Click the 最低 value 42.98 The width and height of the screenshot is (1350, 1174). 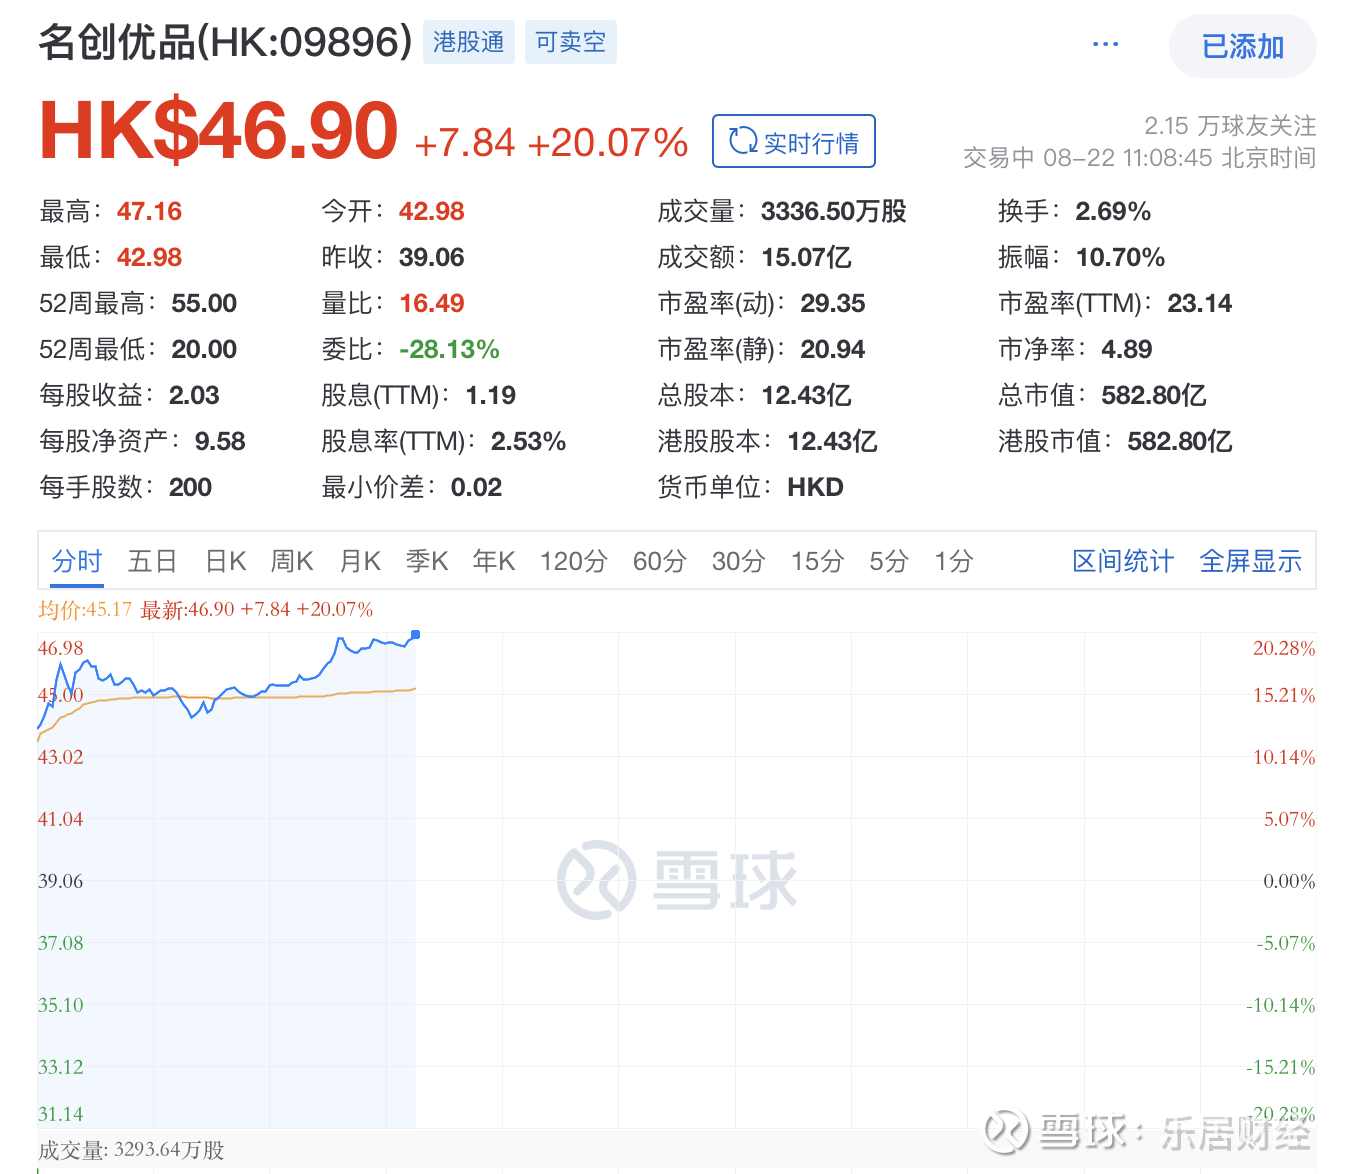[x=149, y=257]
